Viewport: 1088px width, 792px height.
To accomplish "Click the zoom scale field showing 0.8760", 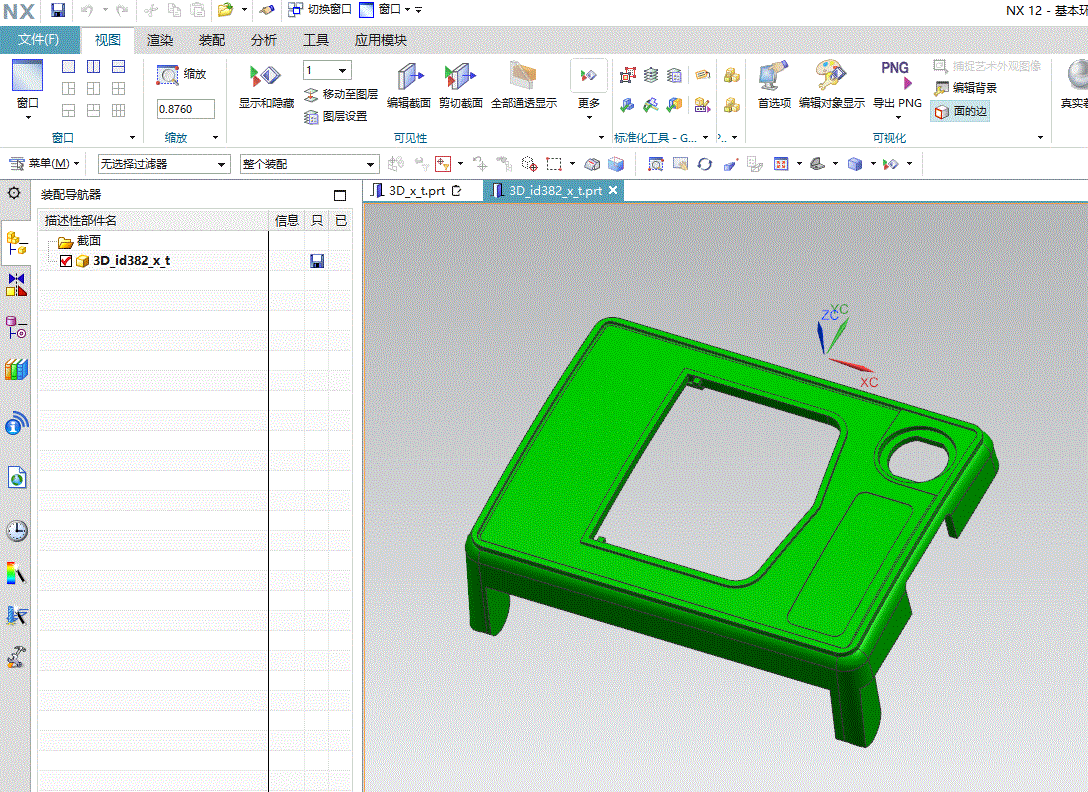I will [185, 109].
